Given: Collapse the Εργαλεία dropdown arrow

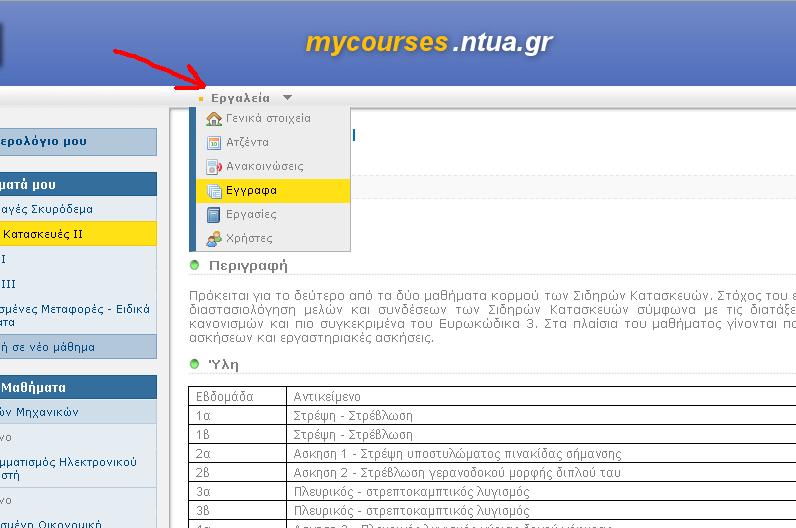Looking at the screenshot, I should 288,98.
